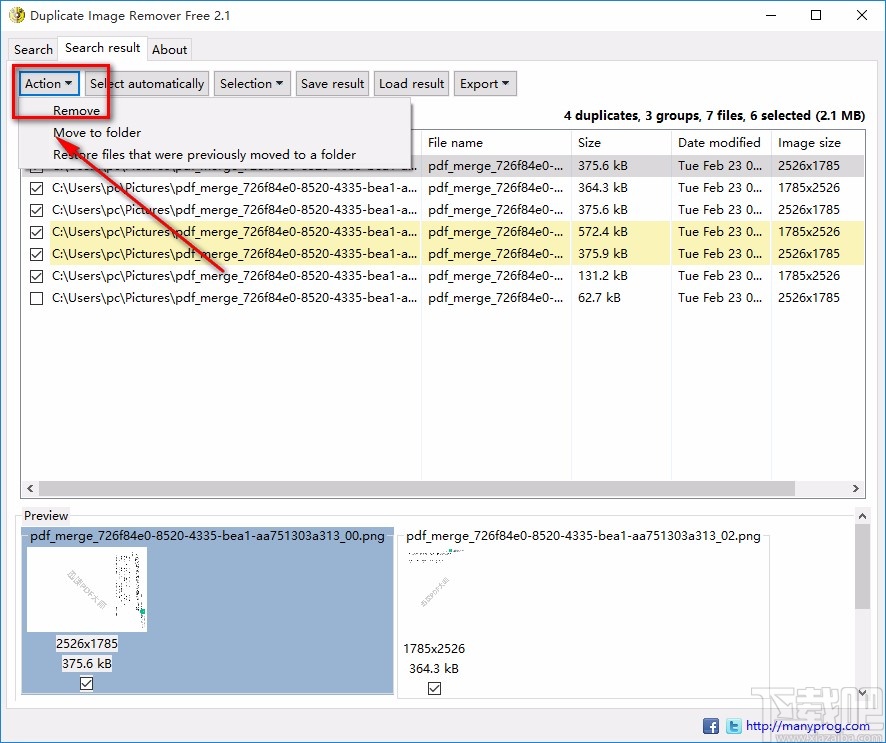The width and height of the screenshot is (886, 743).
Task: Click the file list's right scroll arrow
Action: (x=857, y=489)
